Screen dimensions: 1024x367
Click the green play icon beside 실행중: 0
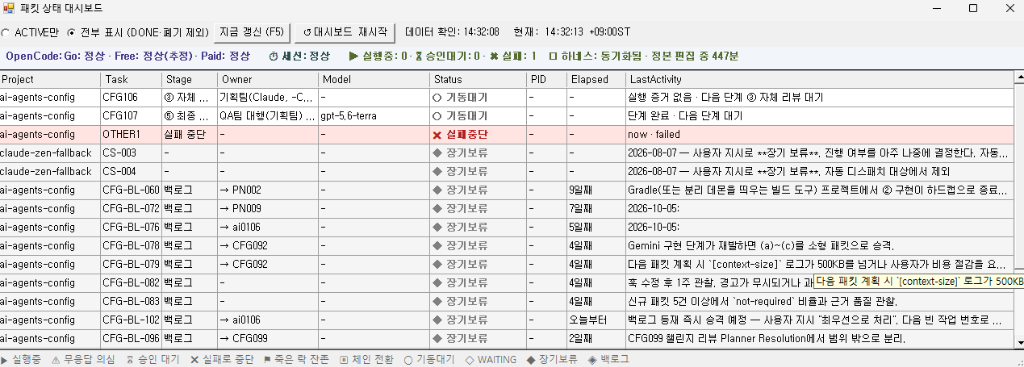click(x=353, y=57)
